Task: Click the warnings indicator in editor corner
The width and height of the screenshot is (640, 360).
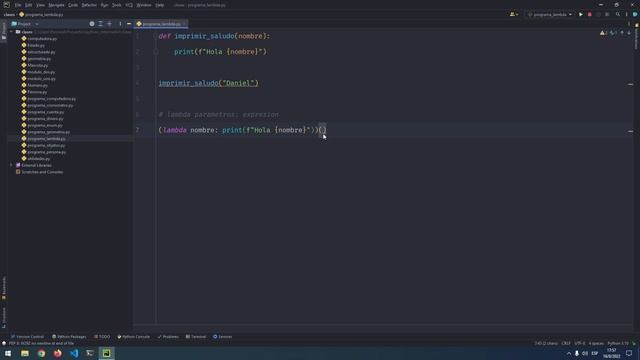Action: [603, 33]
